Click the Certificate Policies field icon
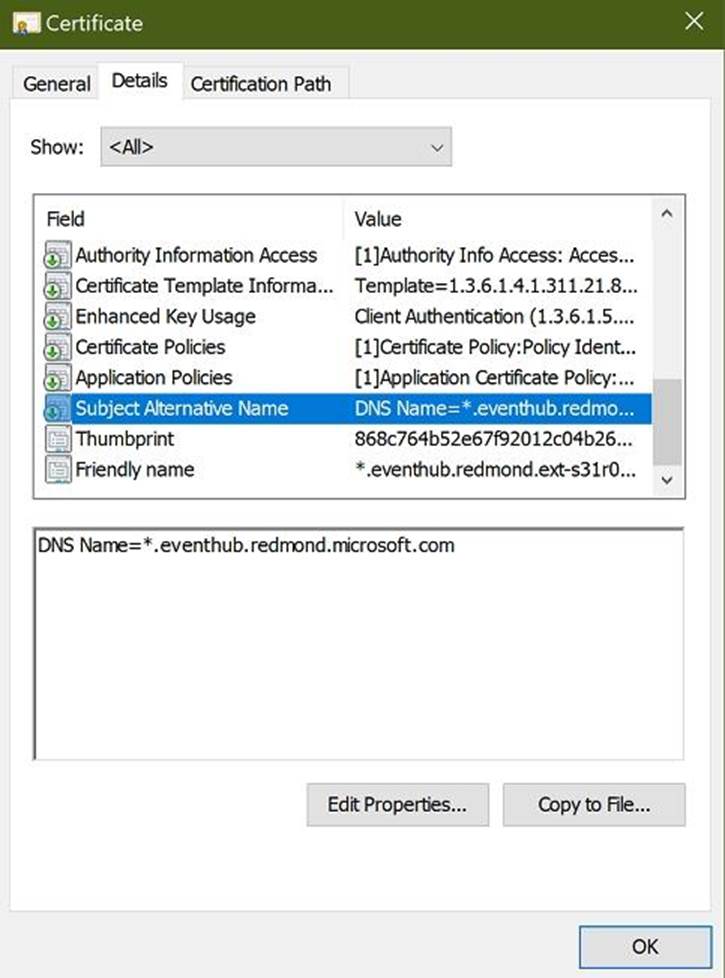The height and width of the screenshot is (978, 725). pyautogui.click(x=58, y=348)
